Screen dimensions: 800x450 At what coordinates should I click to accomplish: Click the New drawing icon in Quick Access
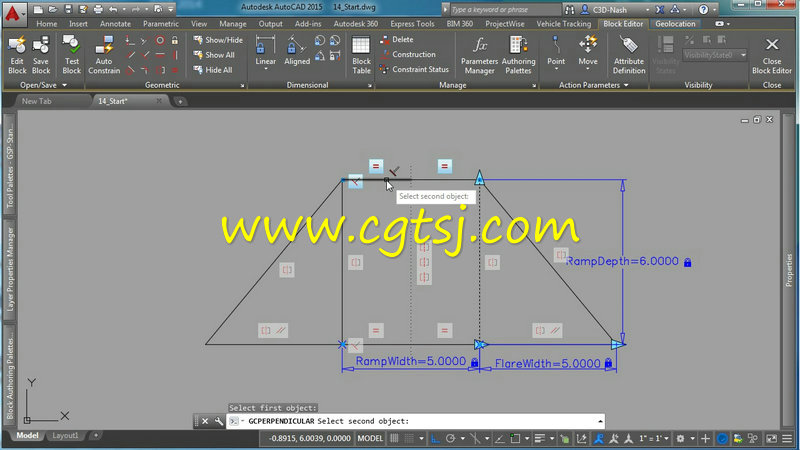(x=38, y=9)
